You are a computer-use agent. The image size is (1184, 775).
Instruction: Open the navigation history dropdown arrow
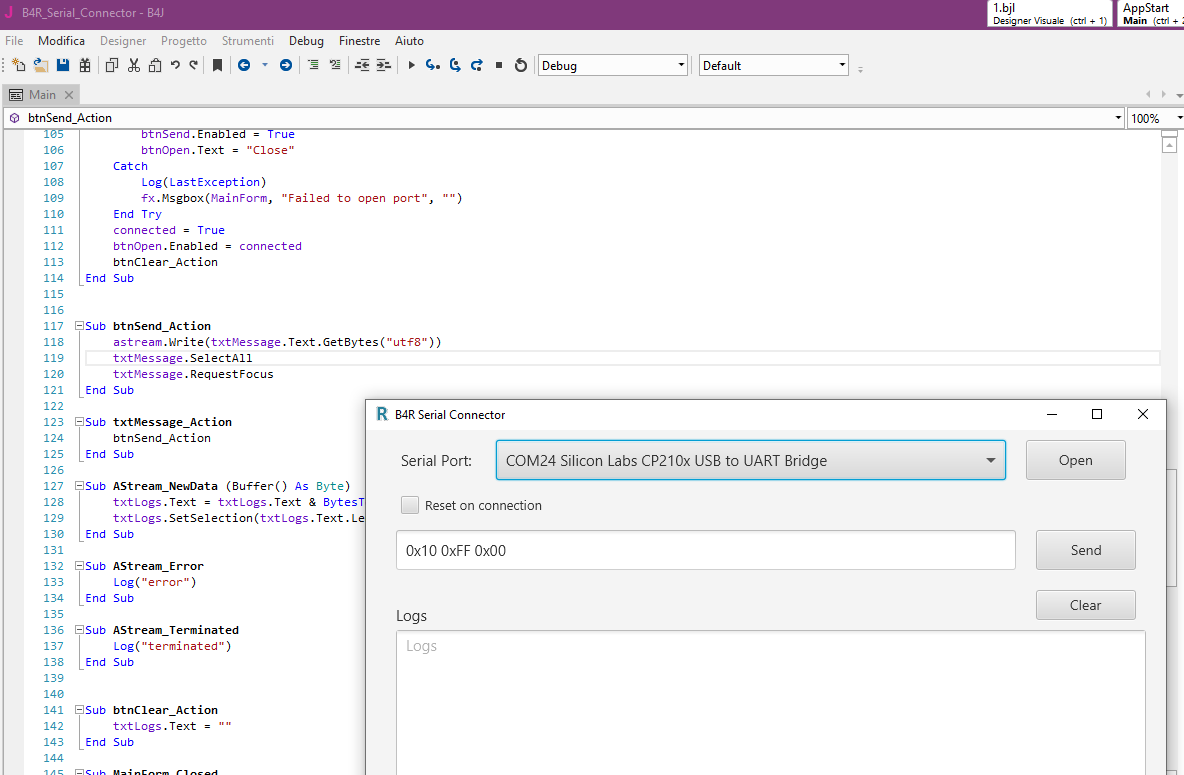(x=264, y=66)
